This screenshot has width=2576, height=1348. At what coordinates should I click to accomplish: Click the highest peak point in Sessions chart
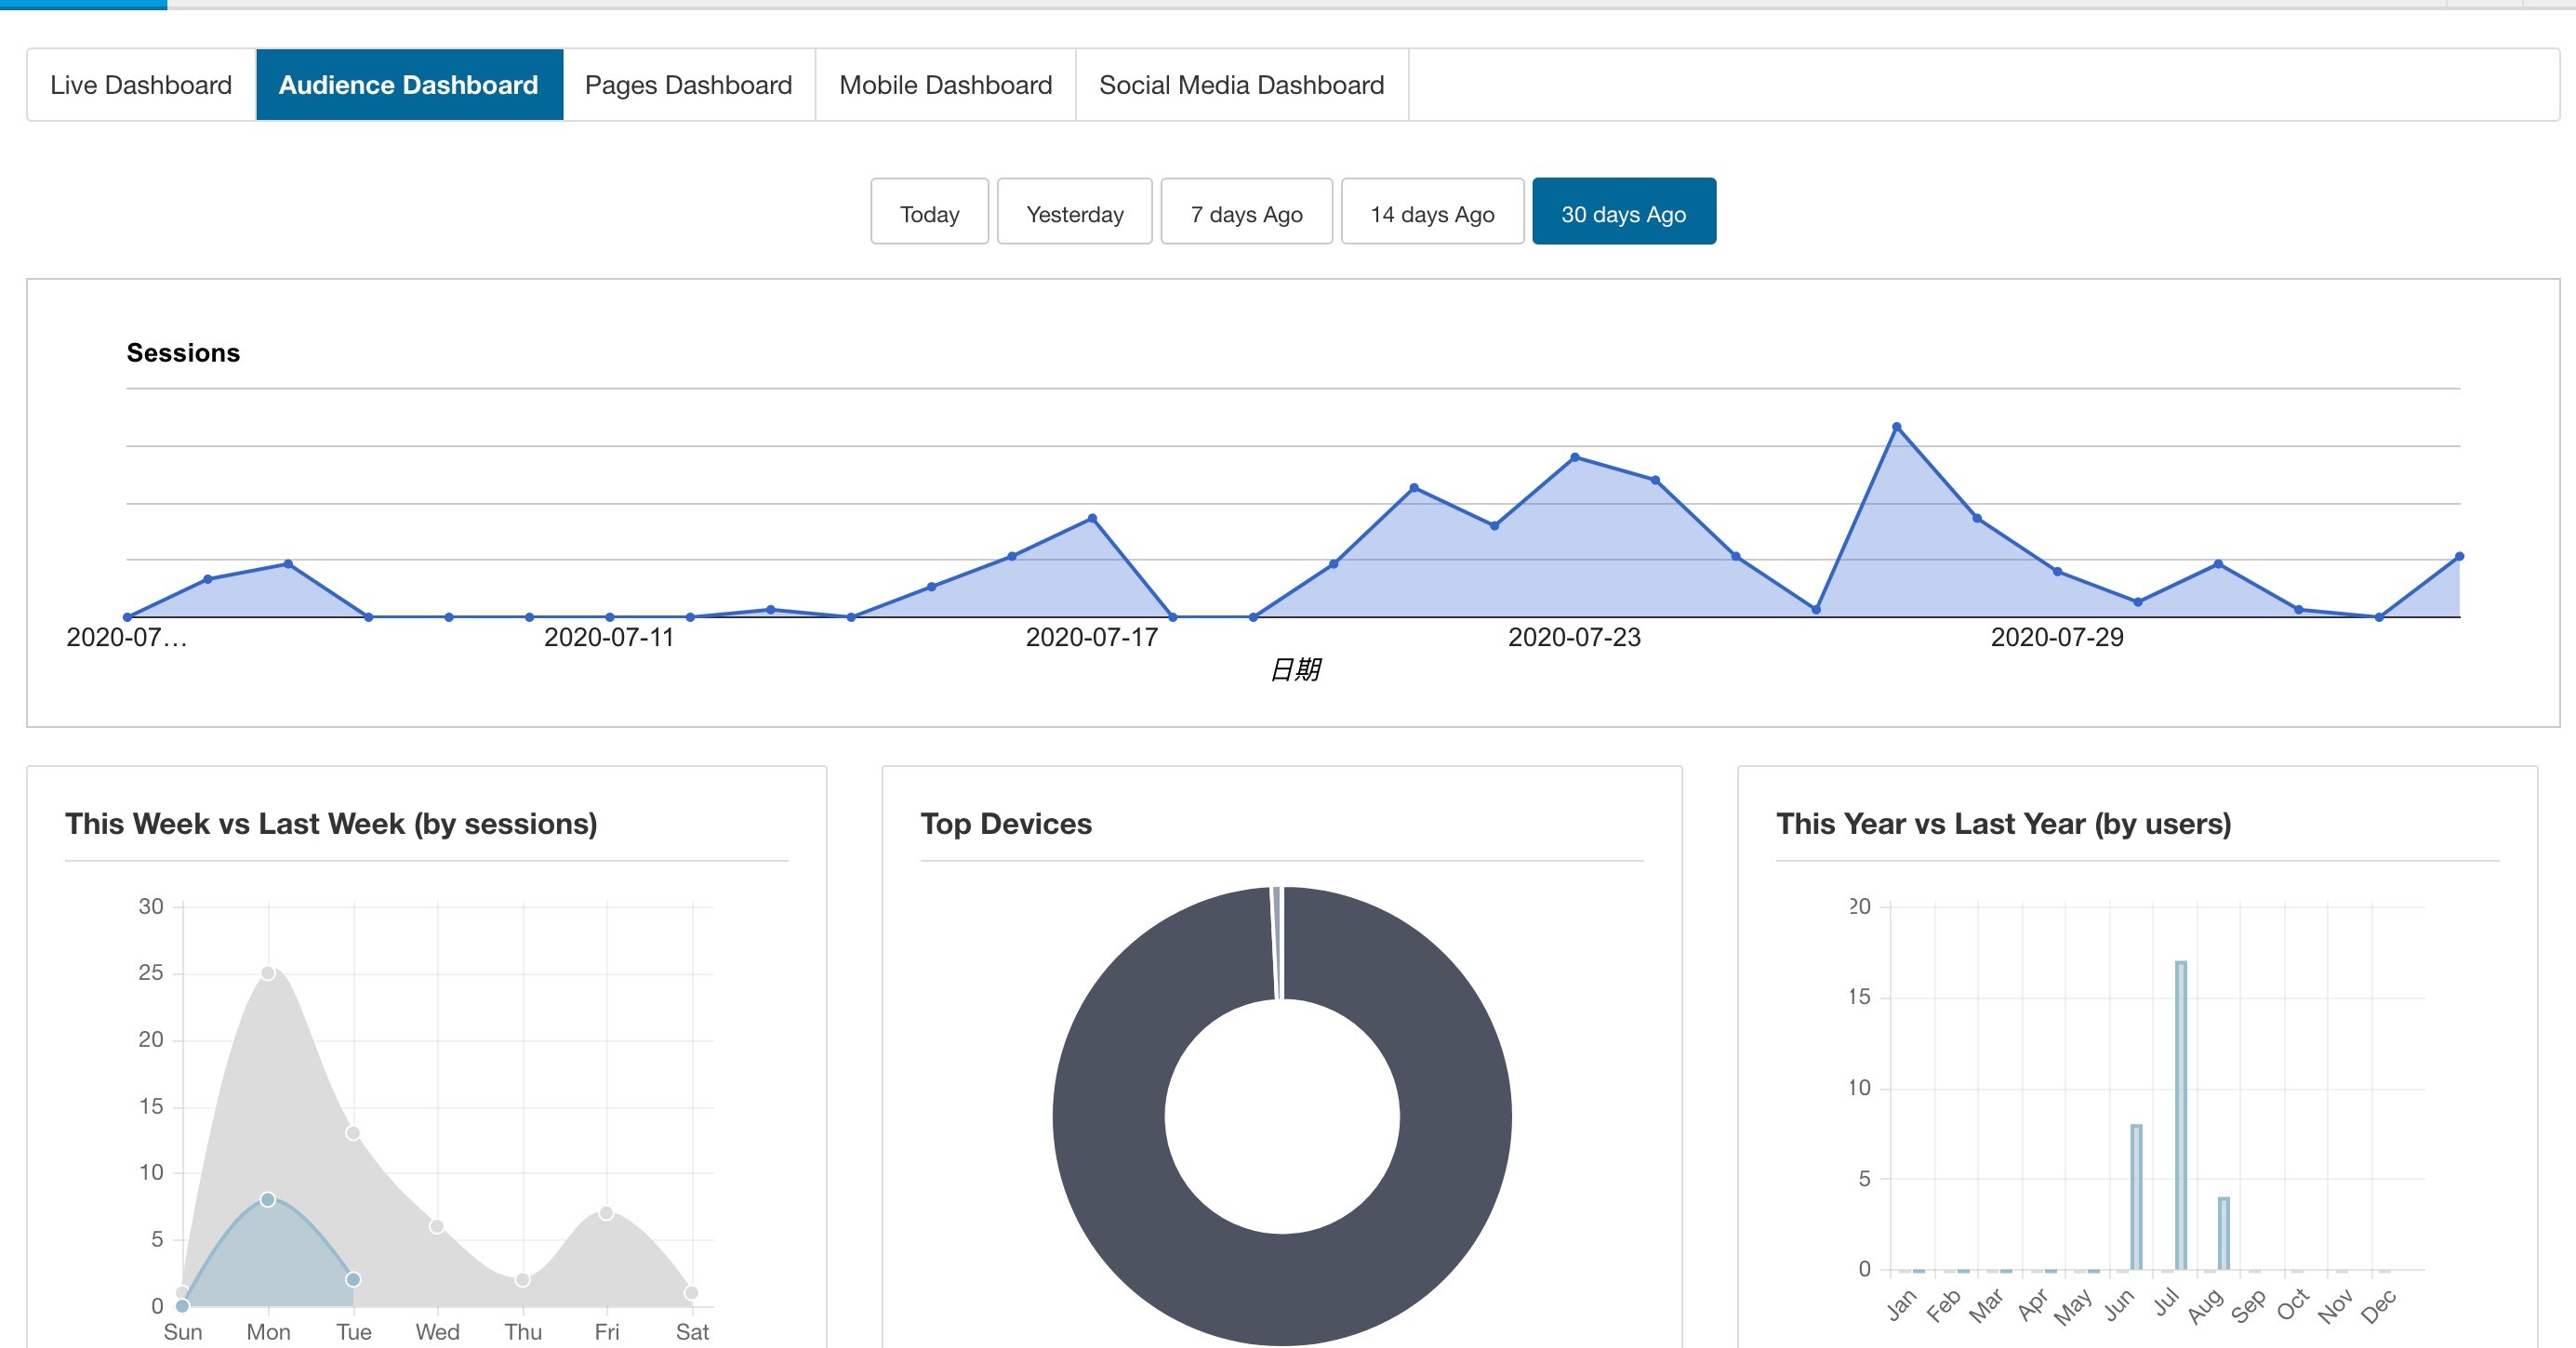[1896, 427]
